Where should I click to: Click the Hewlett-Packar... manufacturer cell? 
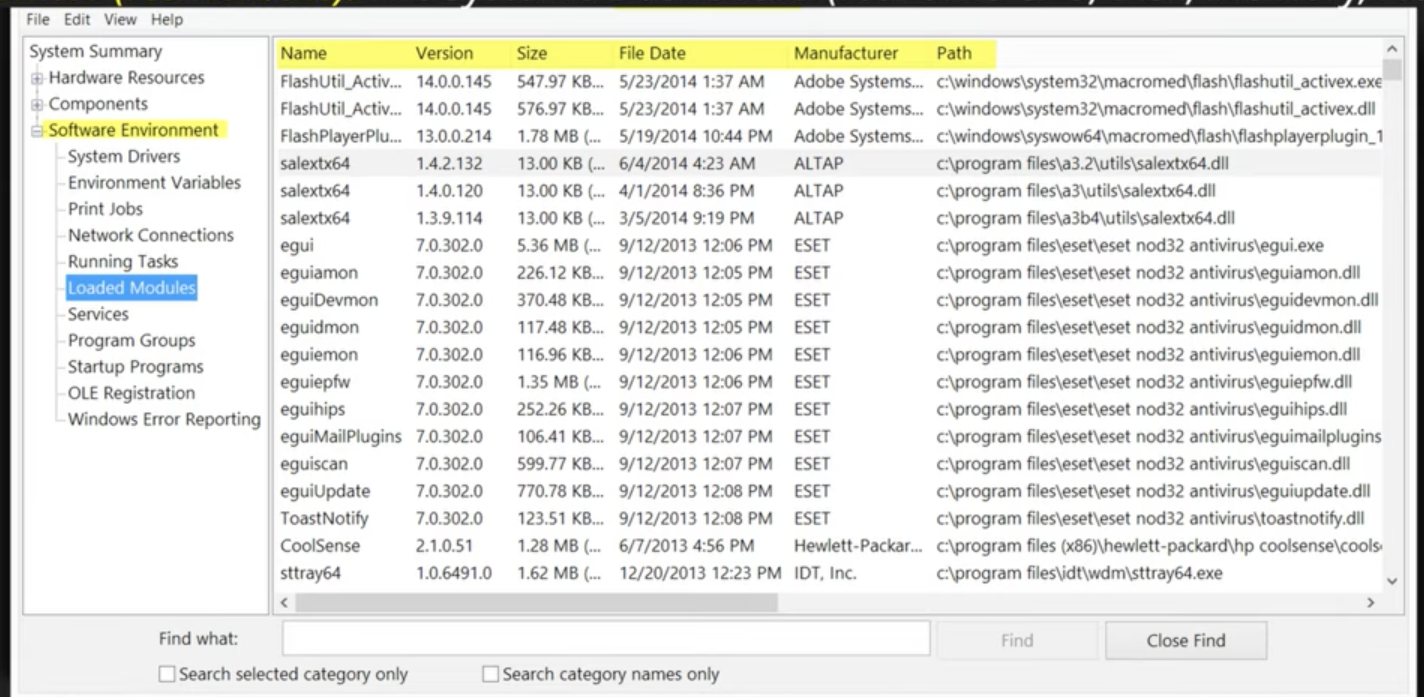tap(857, 546)
